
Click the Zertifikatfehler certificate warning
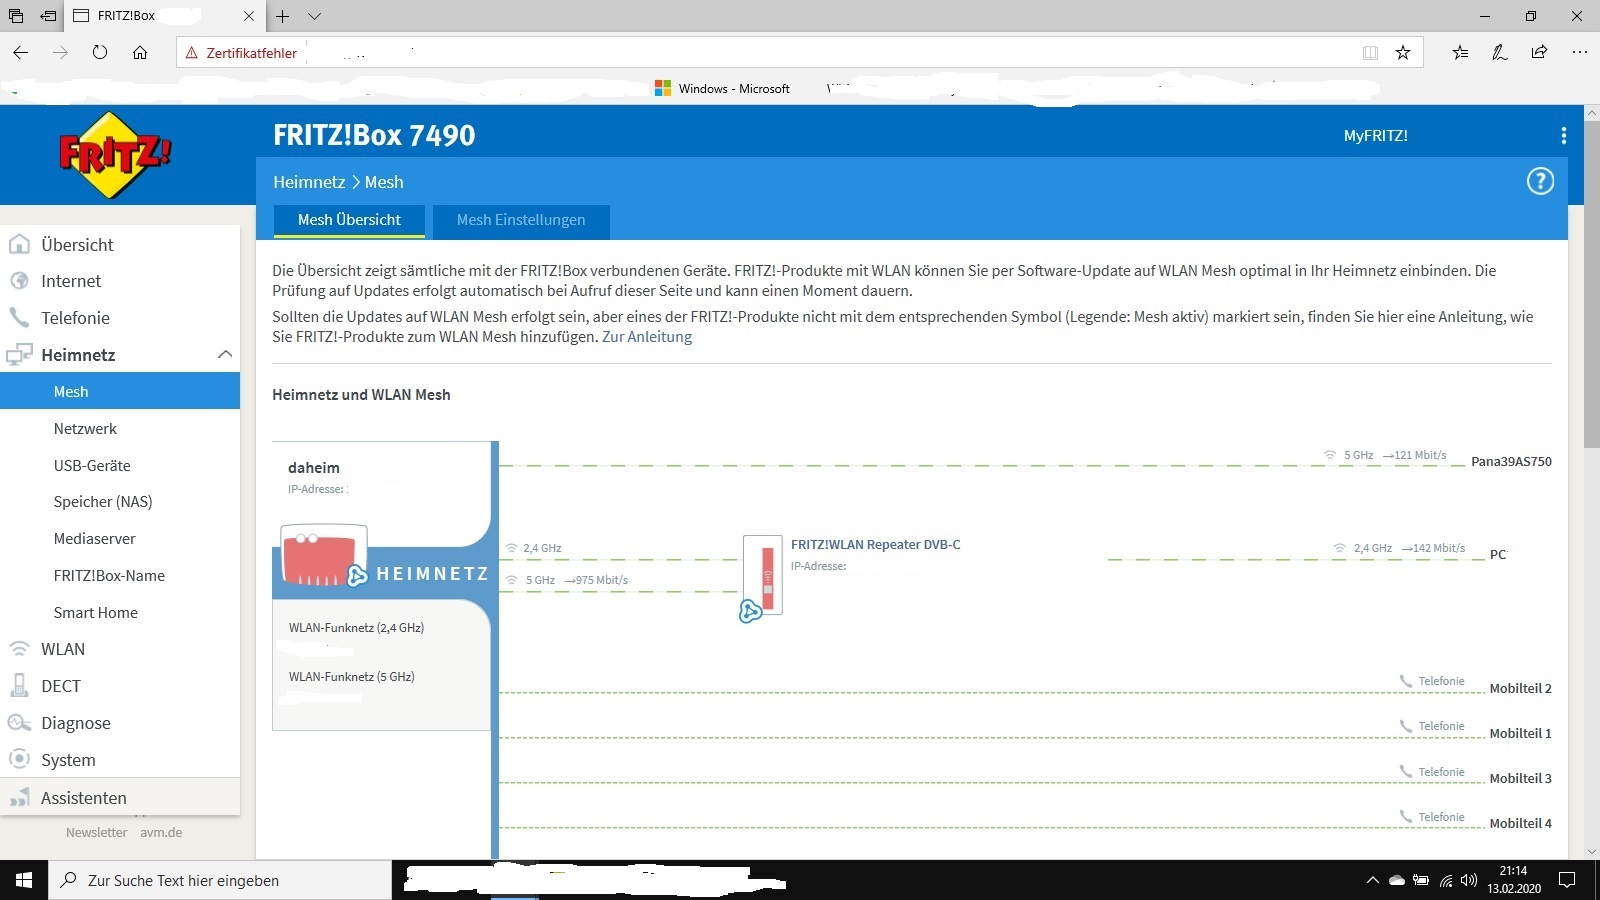pyautogui.click(x=241, y=53)
